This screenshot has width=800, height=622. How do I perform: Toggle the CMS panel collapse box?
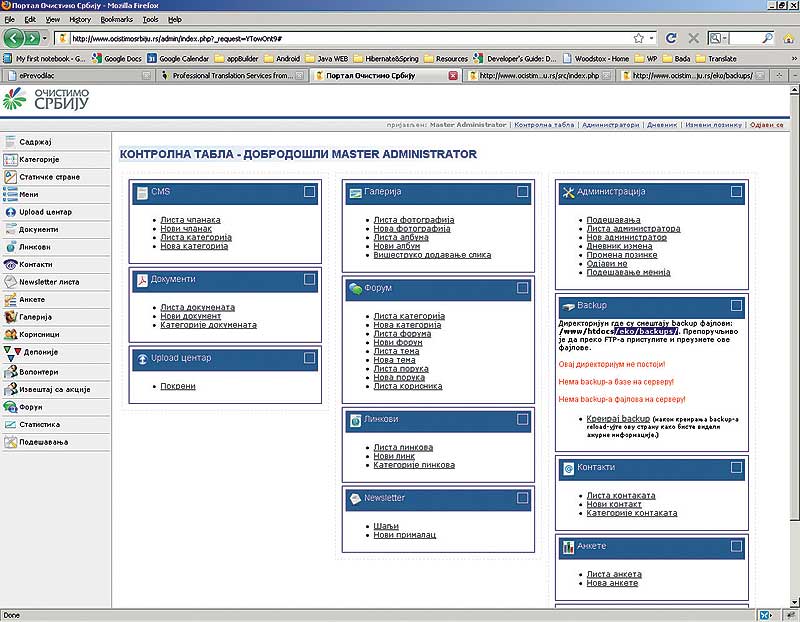(x=309, y=191)
